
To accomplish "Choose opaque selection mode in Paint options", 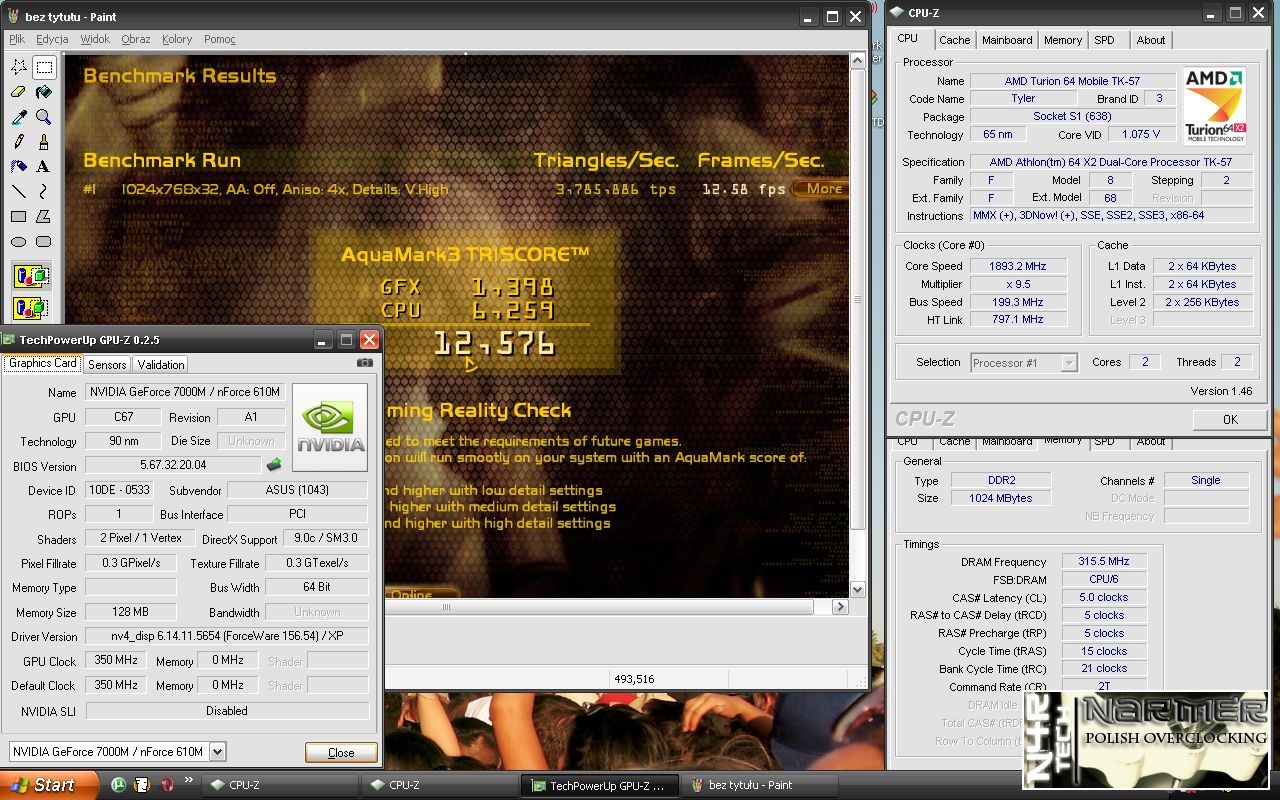I will click(31, 276).
